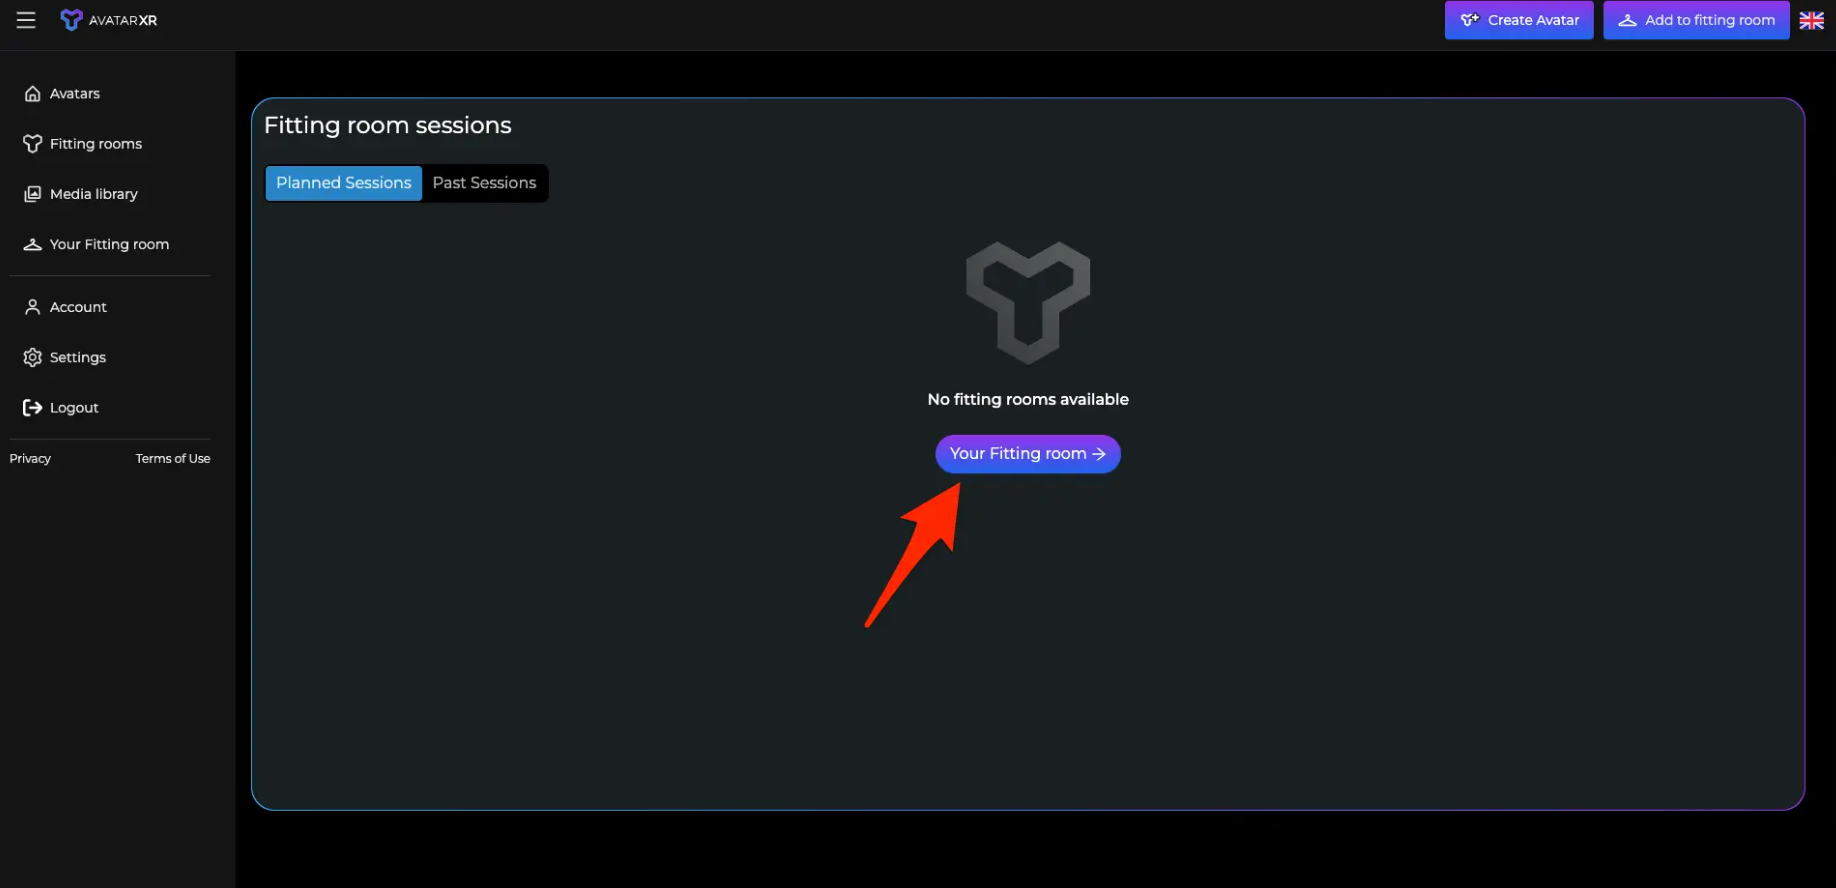1836x888 pixels.
Task: Click the Fitting room sessions heading
Action: point(388,125)
